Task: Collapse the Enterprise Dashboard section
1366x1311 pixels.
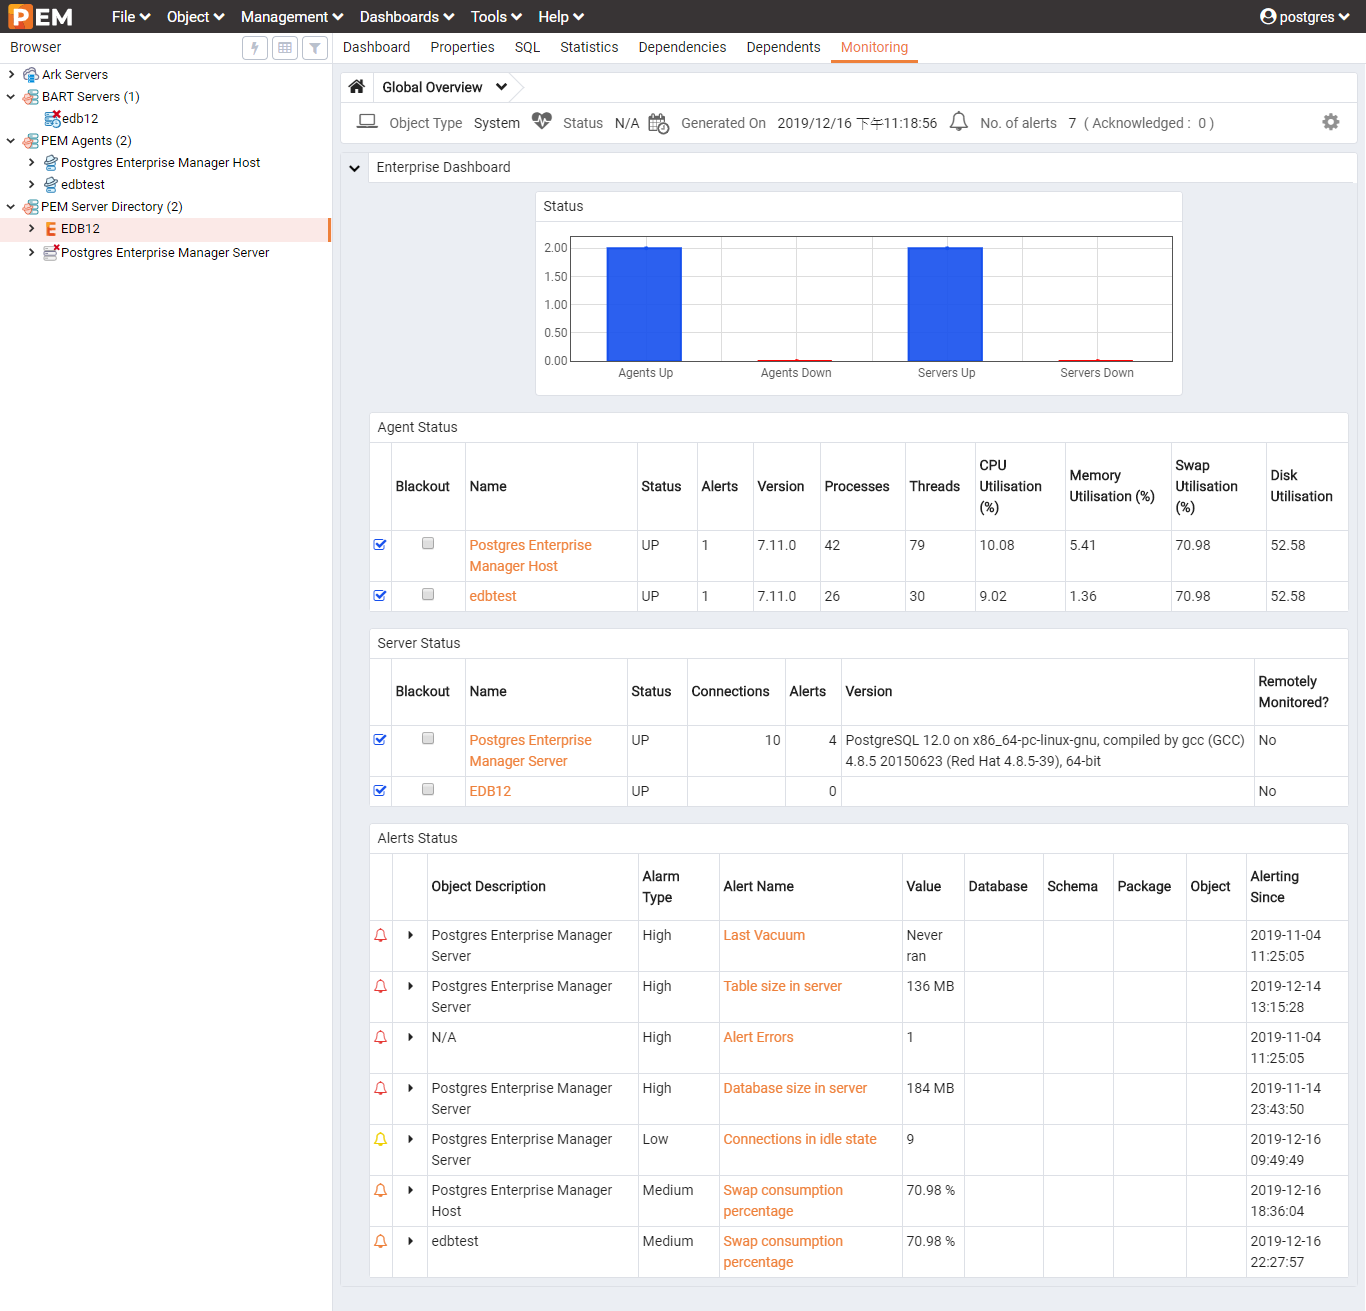Action: click(354, 168)
